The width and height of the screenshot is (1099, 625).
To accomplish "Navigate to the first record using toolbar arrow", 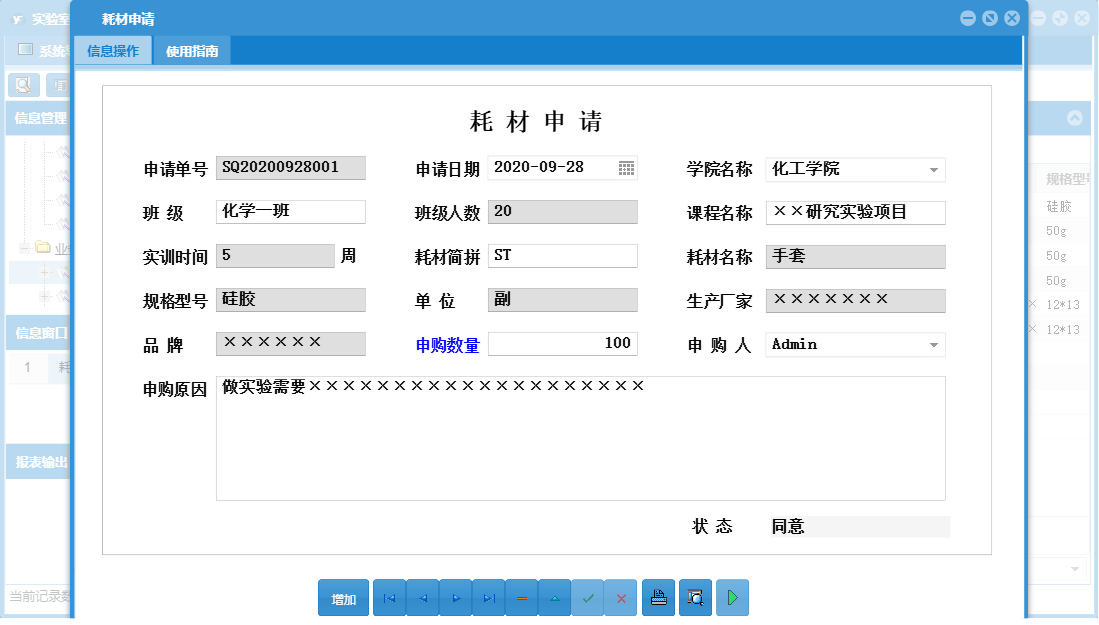I will point(389,597).
